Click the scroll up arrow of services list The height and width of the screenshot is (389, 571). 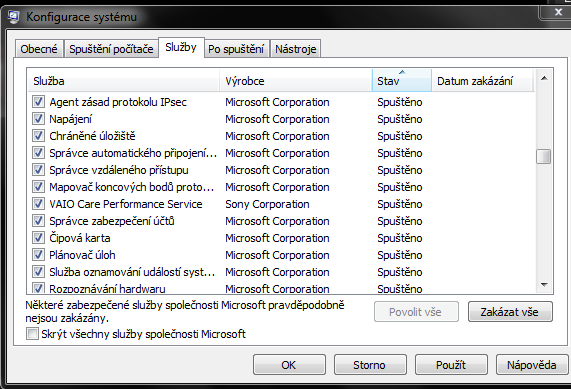[544, 78]
